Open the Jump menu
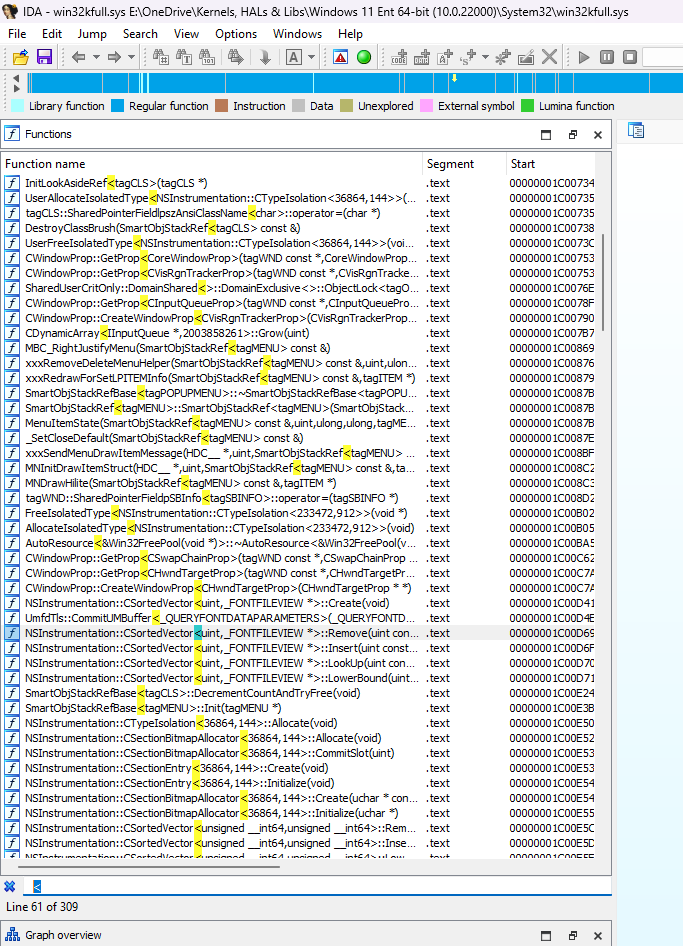Screen dimensions: 683x946 (x=92, y=33)
